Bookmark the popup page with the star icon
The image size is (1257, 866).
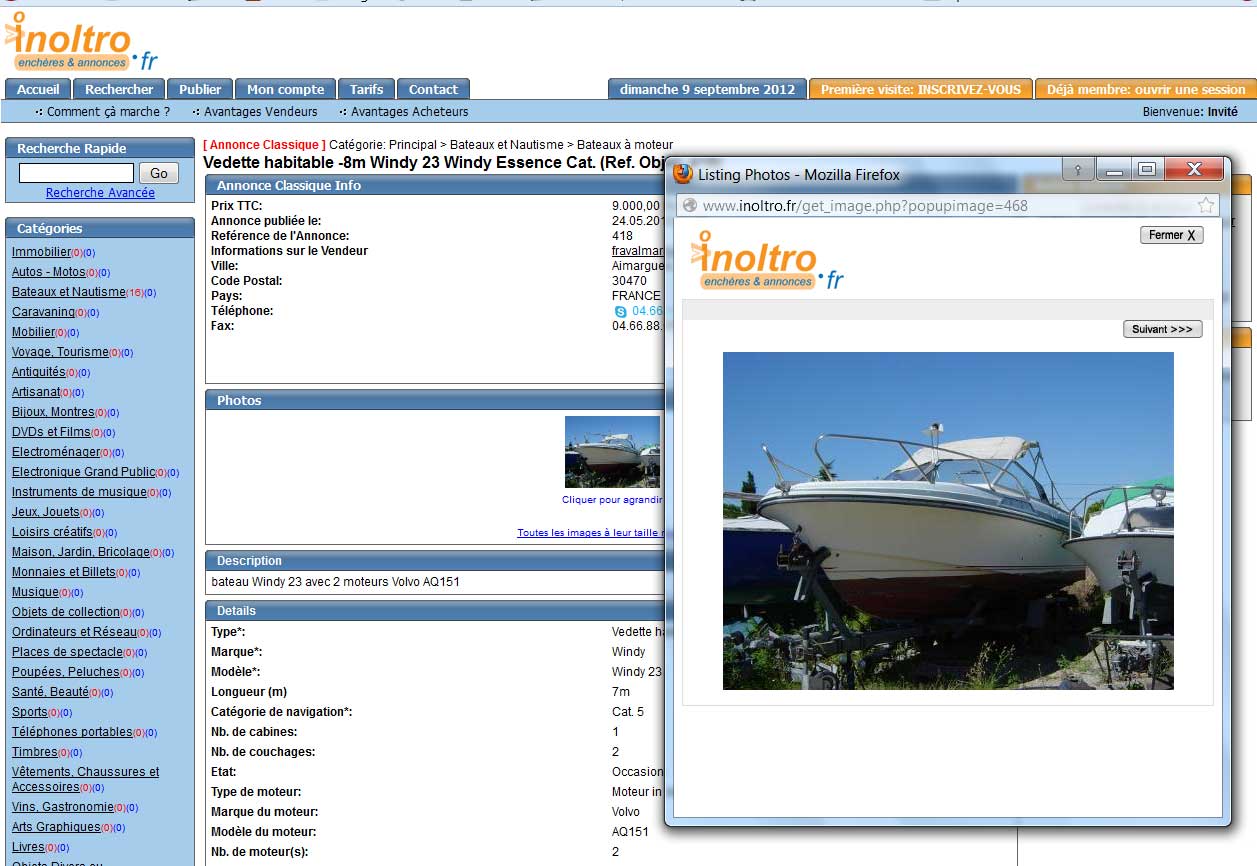pyautogui.click(x=1206, y=205)
